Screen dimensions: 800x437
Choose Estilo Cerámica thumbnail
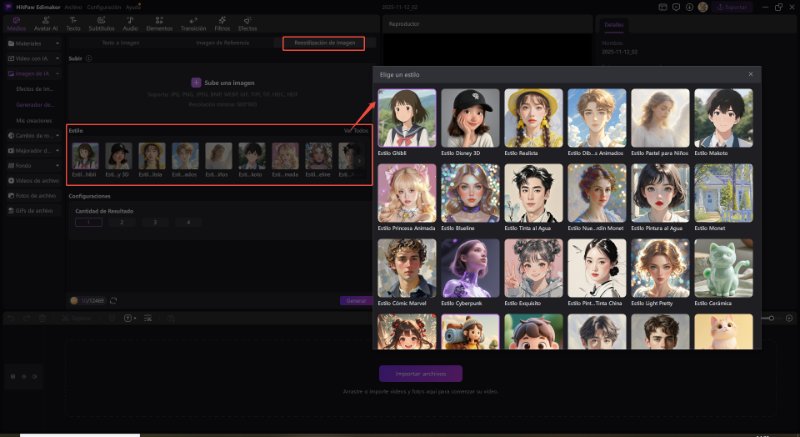[x=723, y=268]
